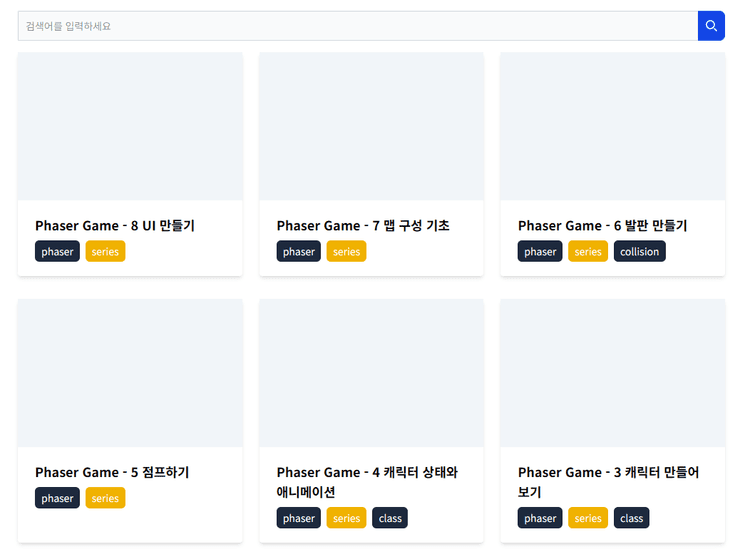Click the blue search magnifier button
The width and height of the screenshot is (750, 557).
pyautogui.click(x=711, y=26)
